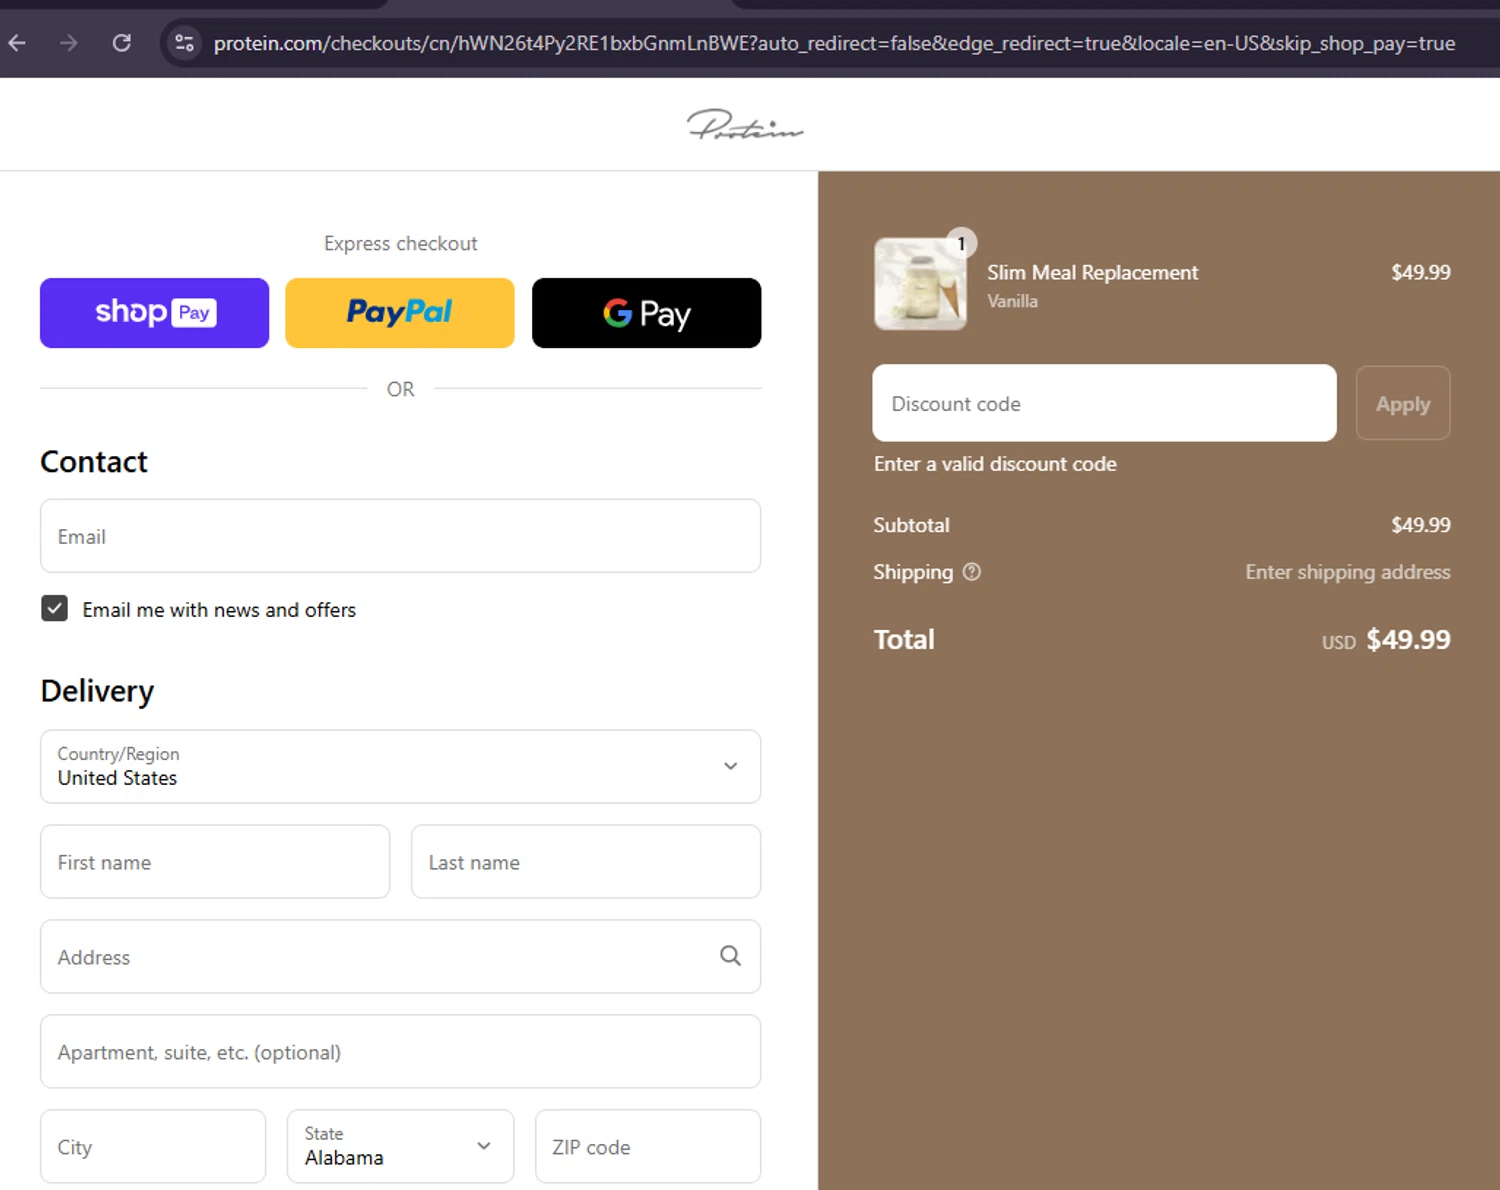Click the address search magnifier icon
The height and width of the screenshot is (1190, 1500).
click(731, 956)
